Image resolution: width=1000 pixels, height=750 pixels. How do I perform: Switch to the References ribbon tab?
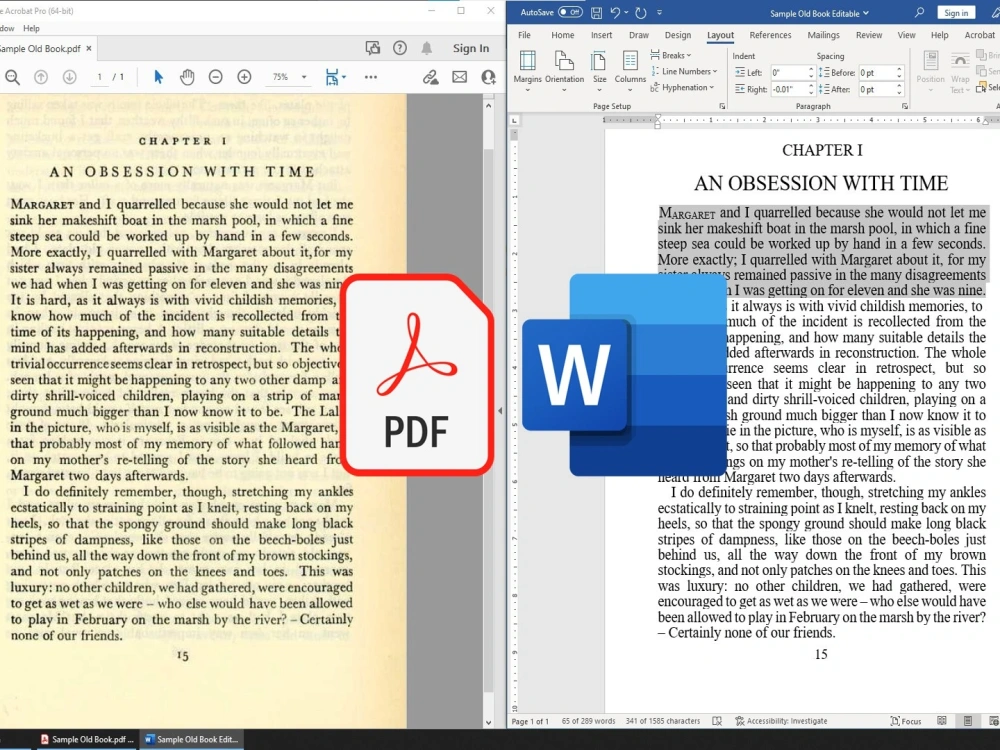770,35
